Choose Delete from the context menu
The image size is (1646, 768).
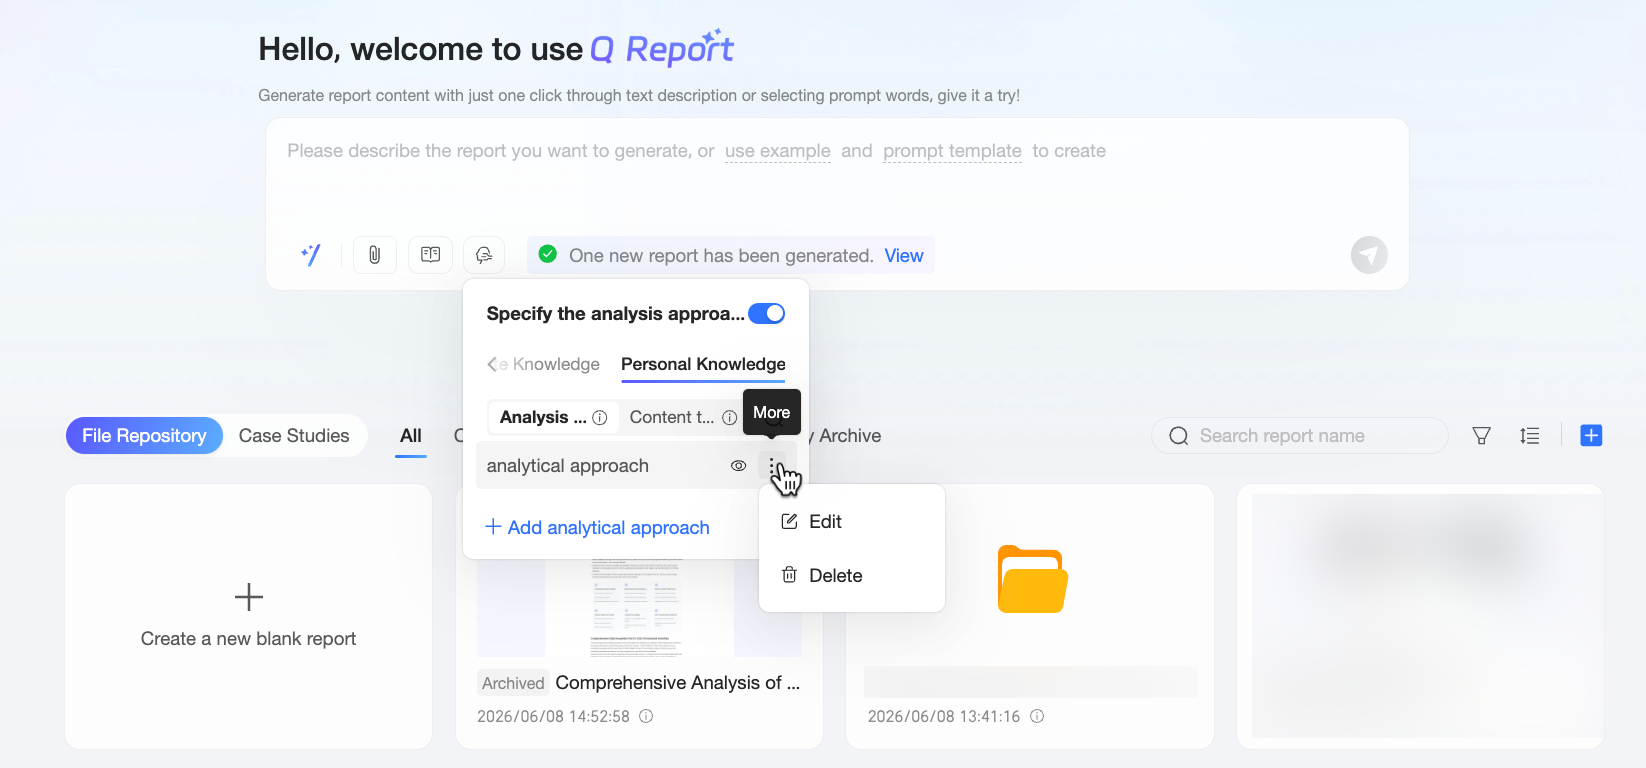[x=852, y=576]
